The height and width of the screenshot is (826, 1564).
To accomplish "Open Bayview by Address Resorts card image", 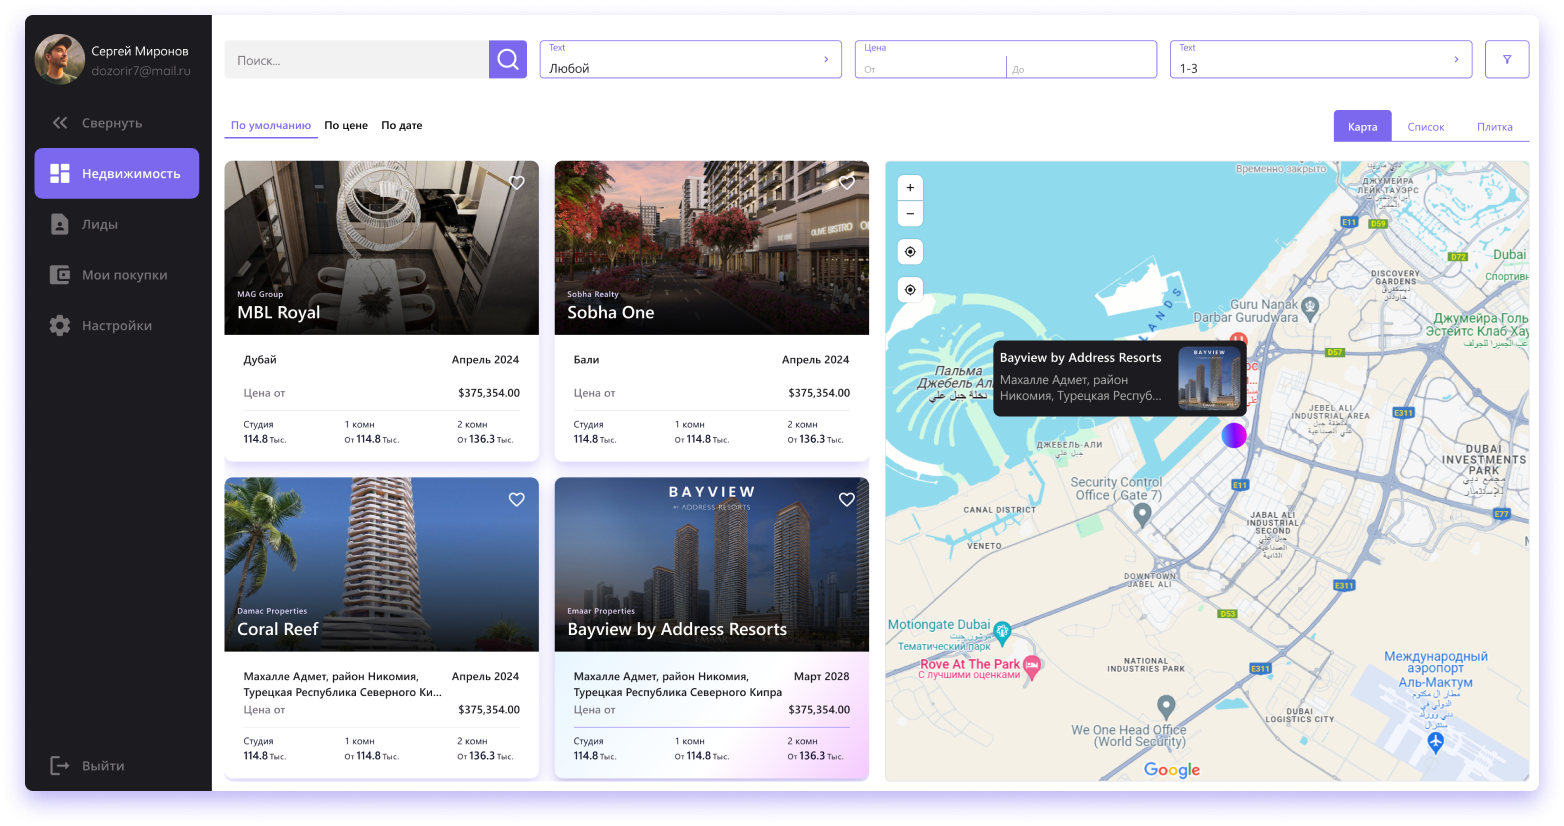I will [x=711, y=564].
